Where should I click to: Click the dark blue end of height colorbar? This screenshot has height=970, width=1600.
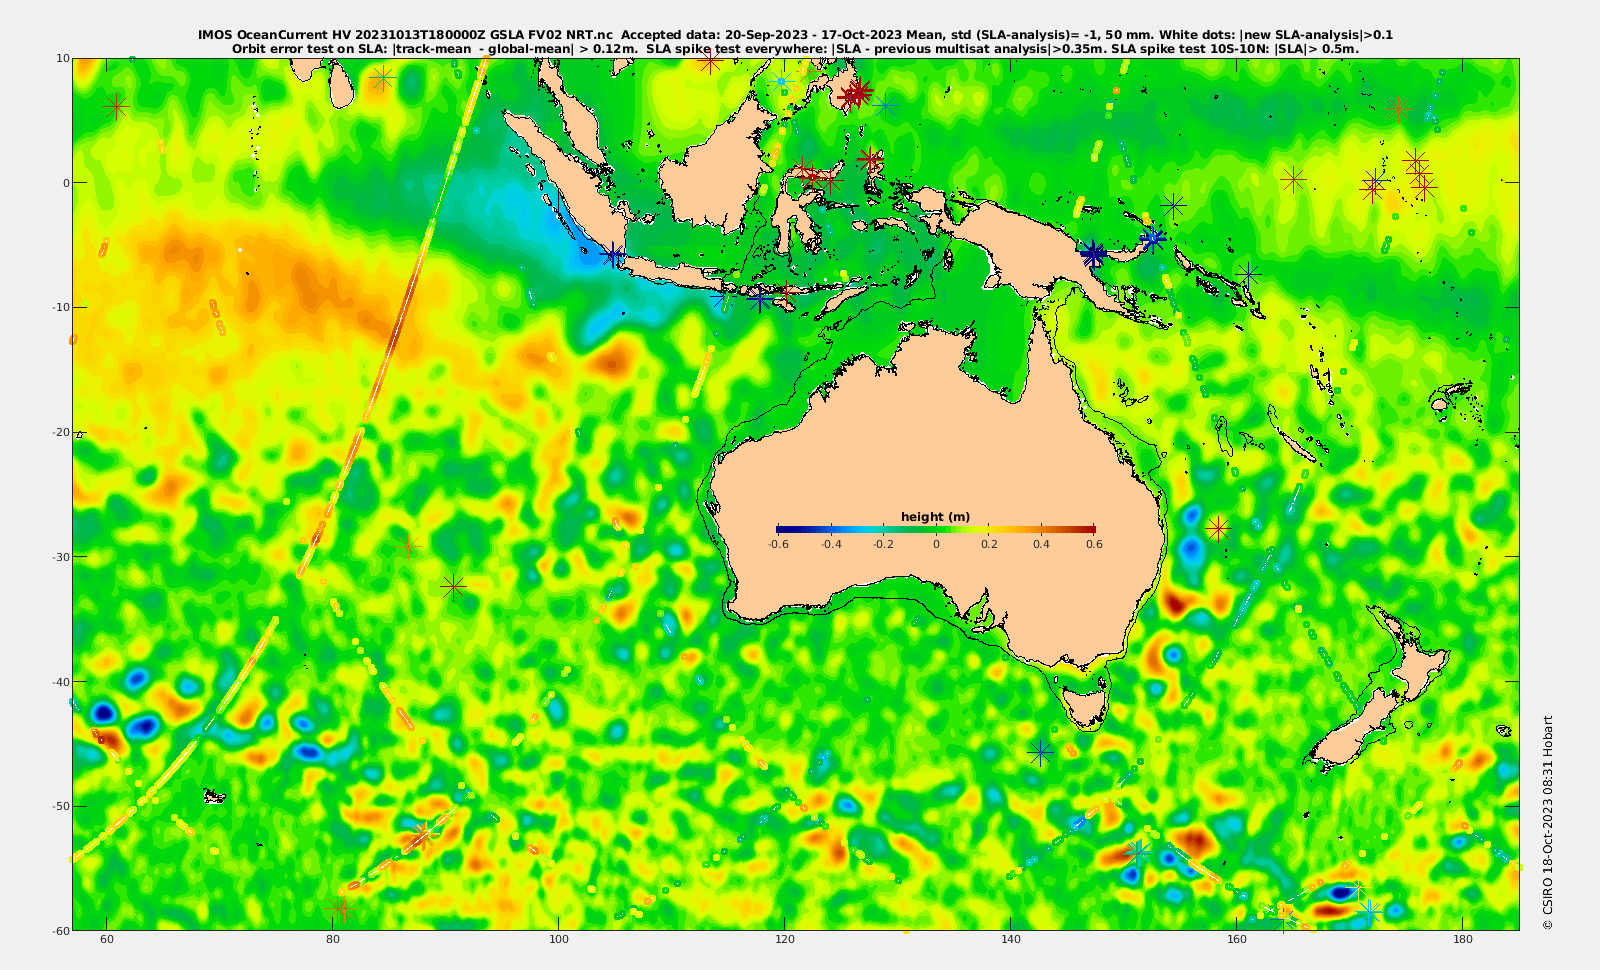[x=782, y=529]
